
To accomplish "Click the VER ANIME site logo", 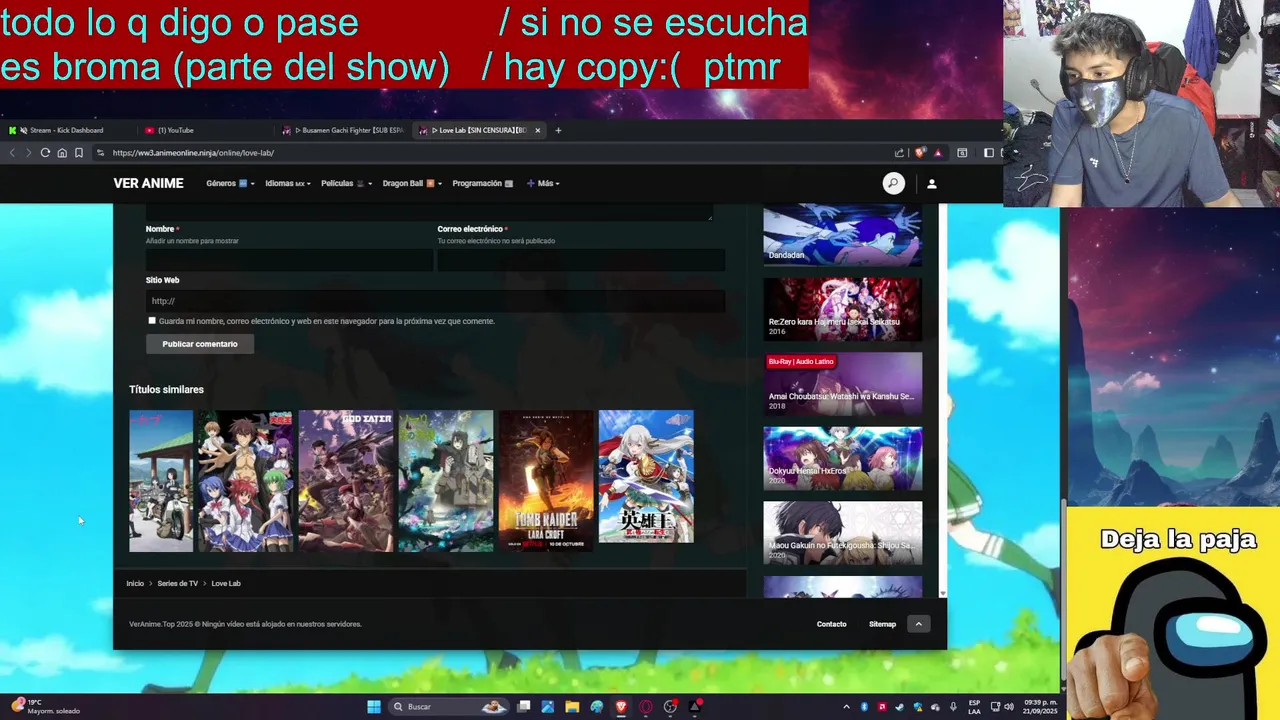I will [148, 184].
